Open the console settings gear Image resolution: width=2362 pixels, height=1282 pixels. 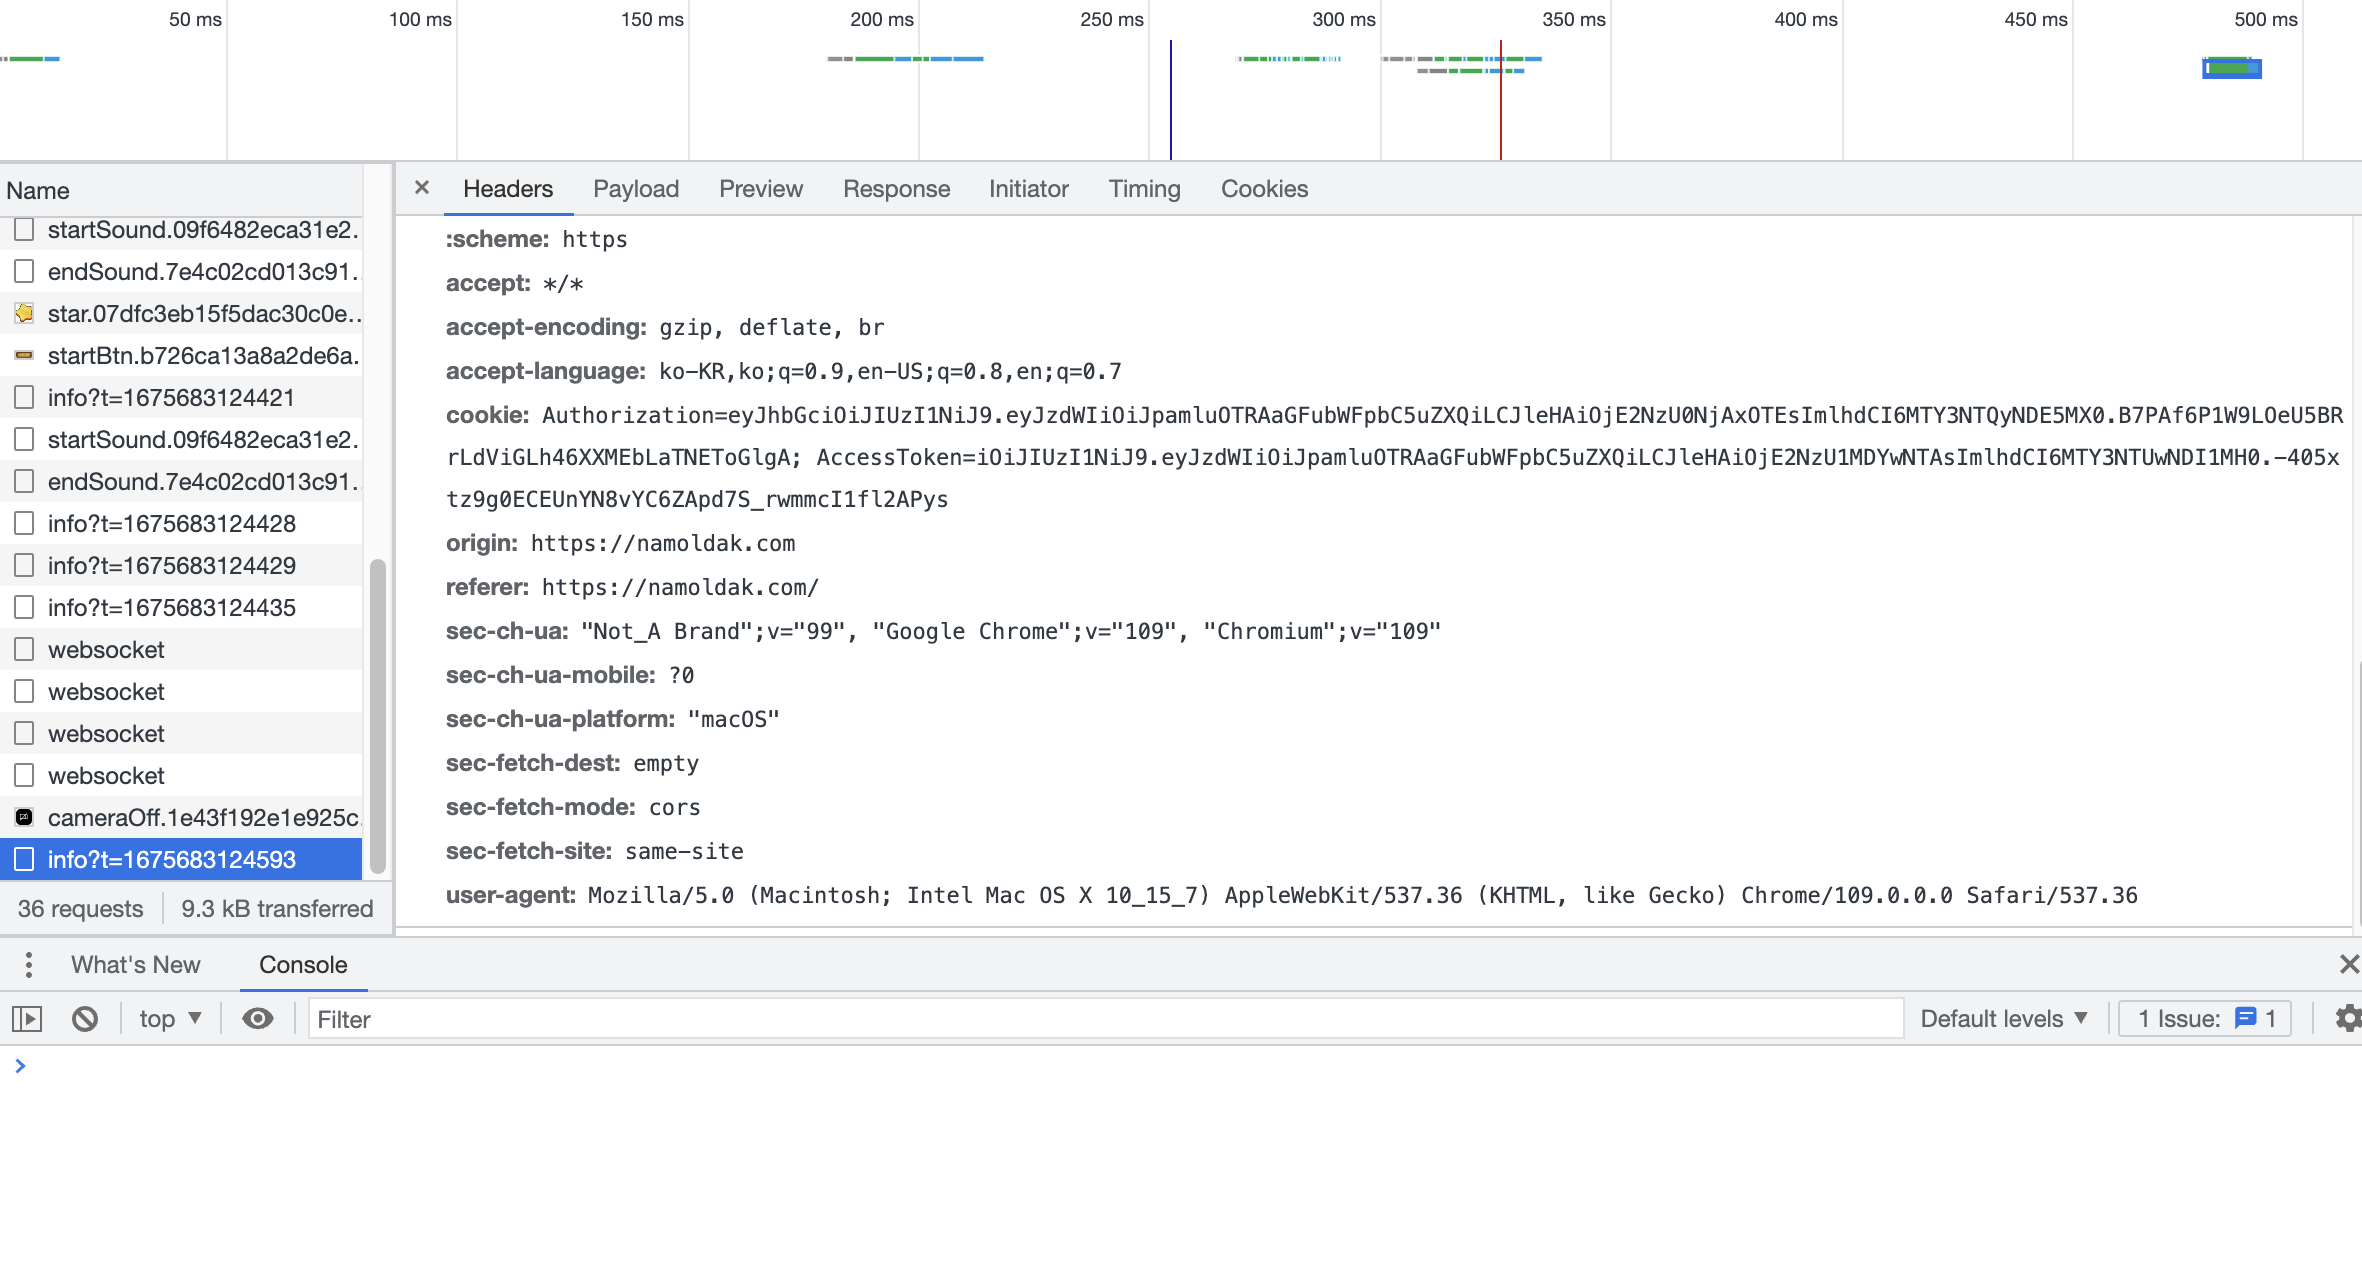coord(2346,1019)
